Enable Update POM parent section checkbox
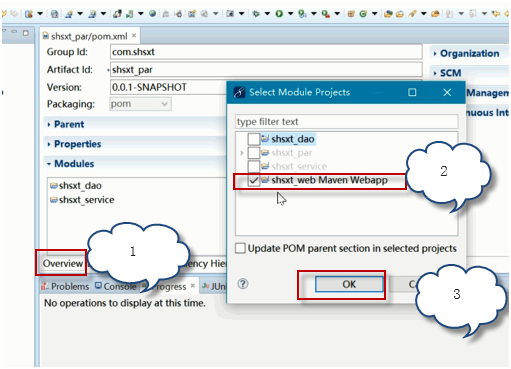511x369 pixels. pyautogui.click(x=240, y=248)
